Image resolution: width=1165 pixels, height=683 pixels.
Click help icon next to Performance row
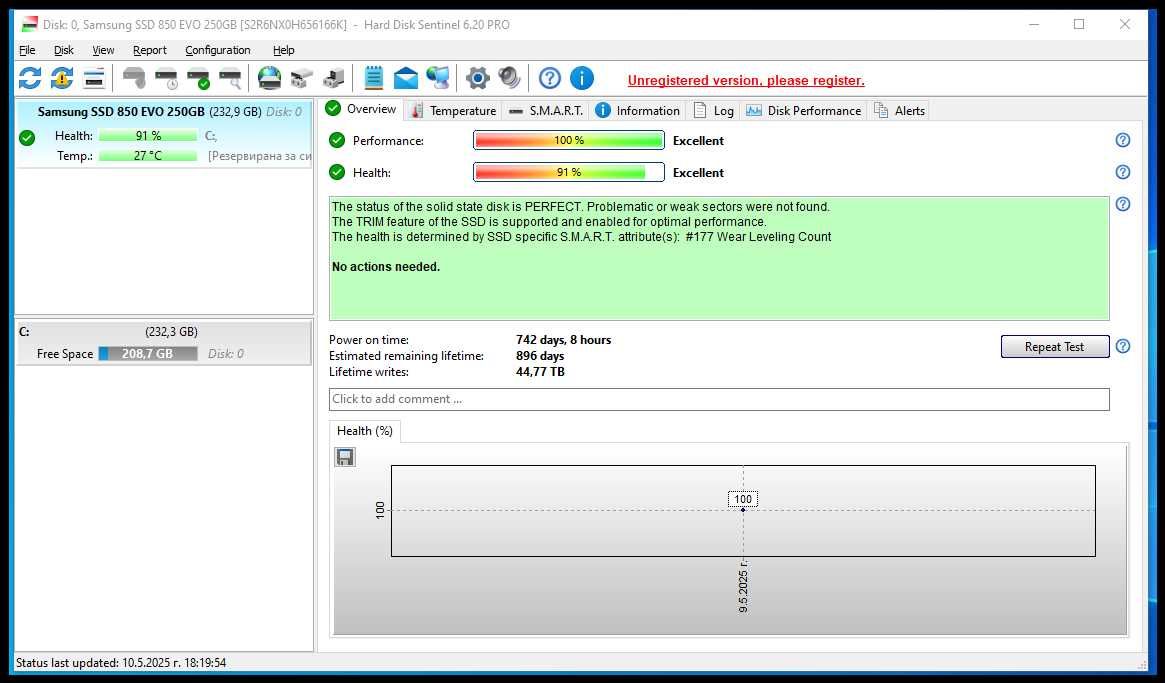coord(1123,140)
